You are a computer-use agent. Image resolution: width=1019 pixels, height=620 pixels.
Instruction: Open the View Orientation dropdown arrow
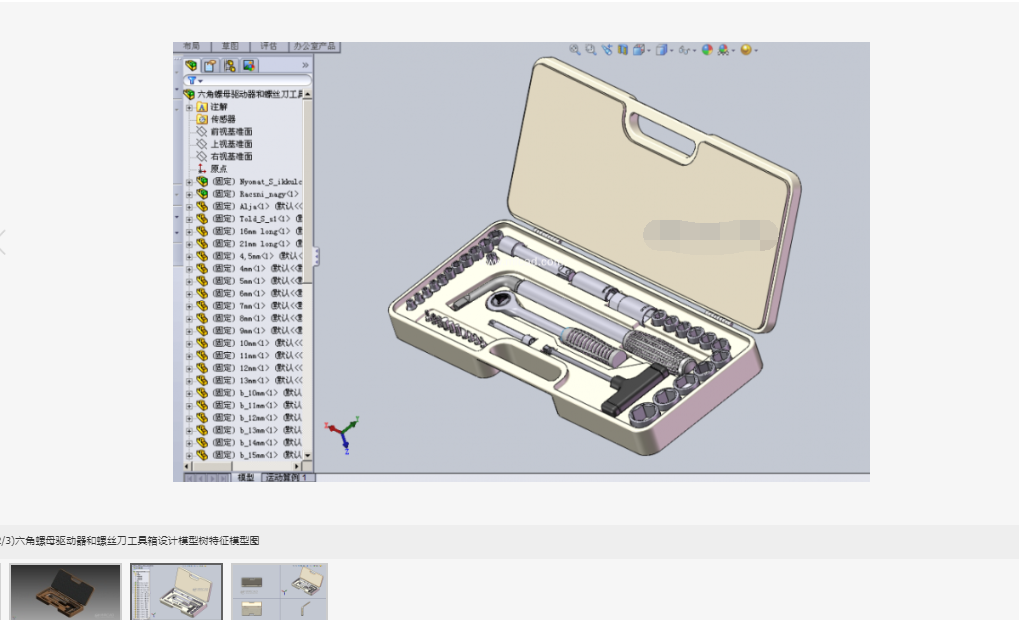tap(649, 51)
